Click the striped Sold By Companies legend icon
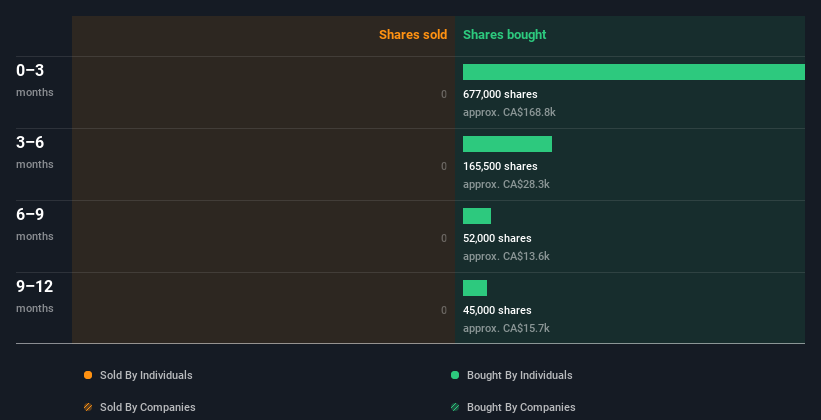The image size is (821, 420). (x=88, y=407)
